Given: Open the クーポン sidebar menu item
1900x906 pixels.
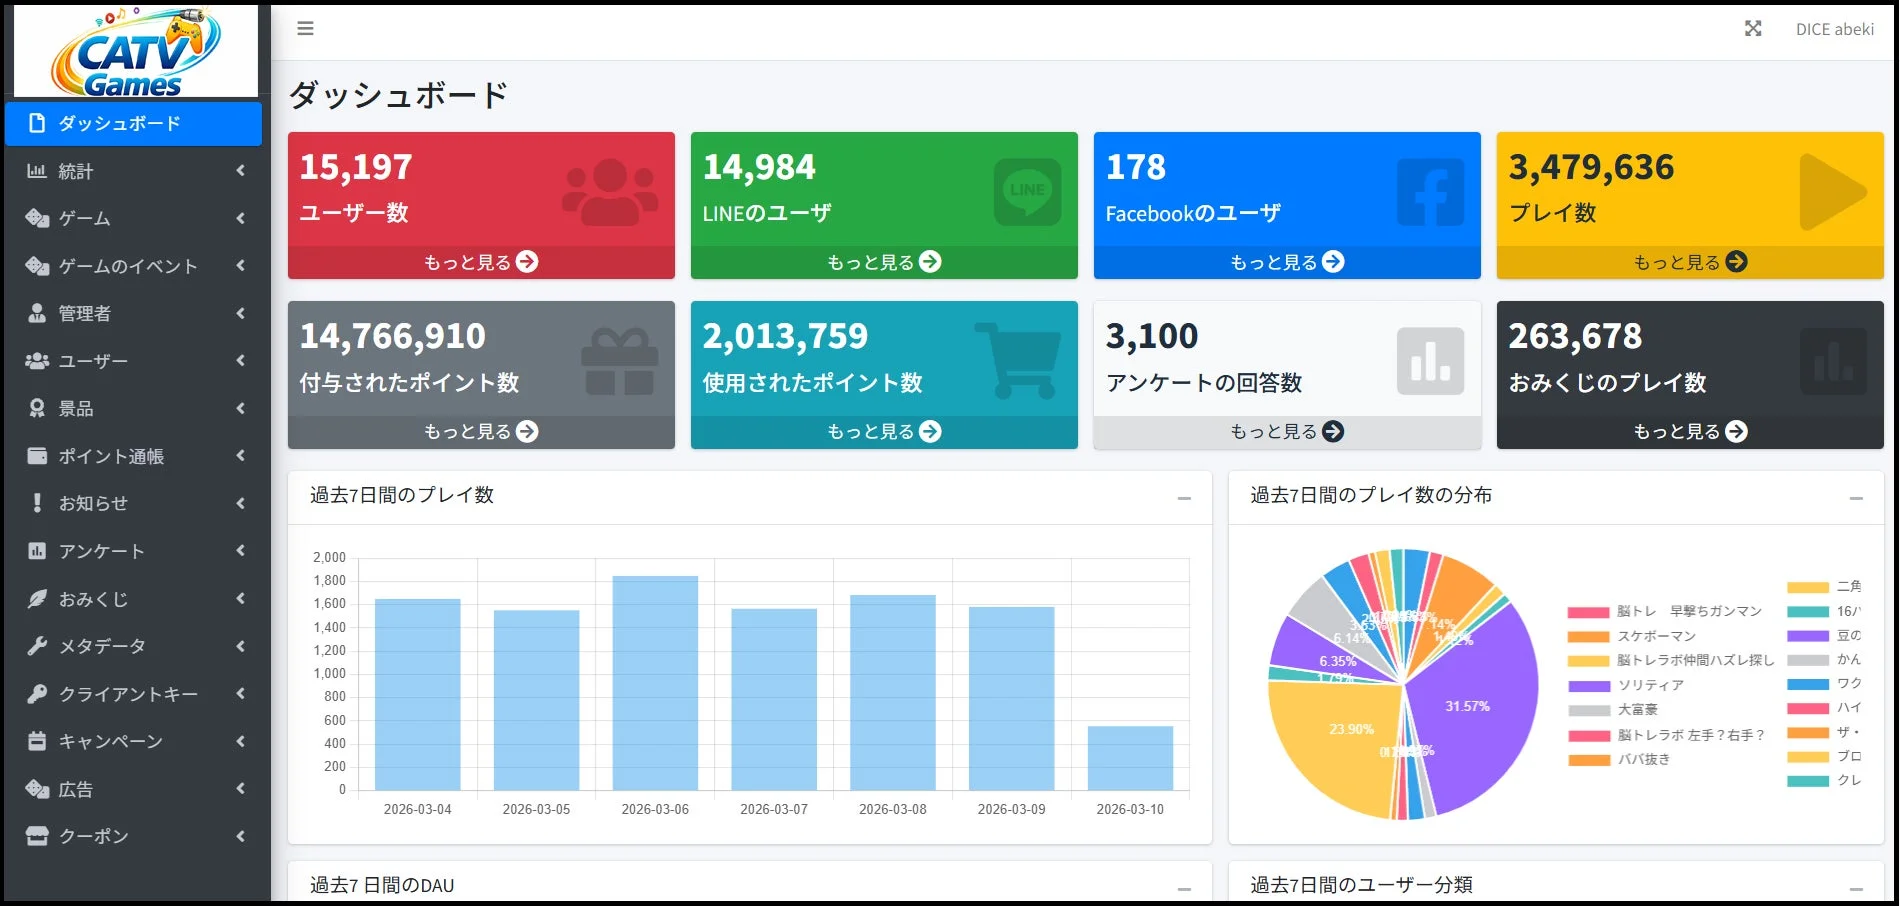Looking at the screenshot, I should (x=135, y=836).
